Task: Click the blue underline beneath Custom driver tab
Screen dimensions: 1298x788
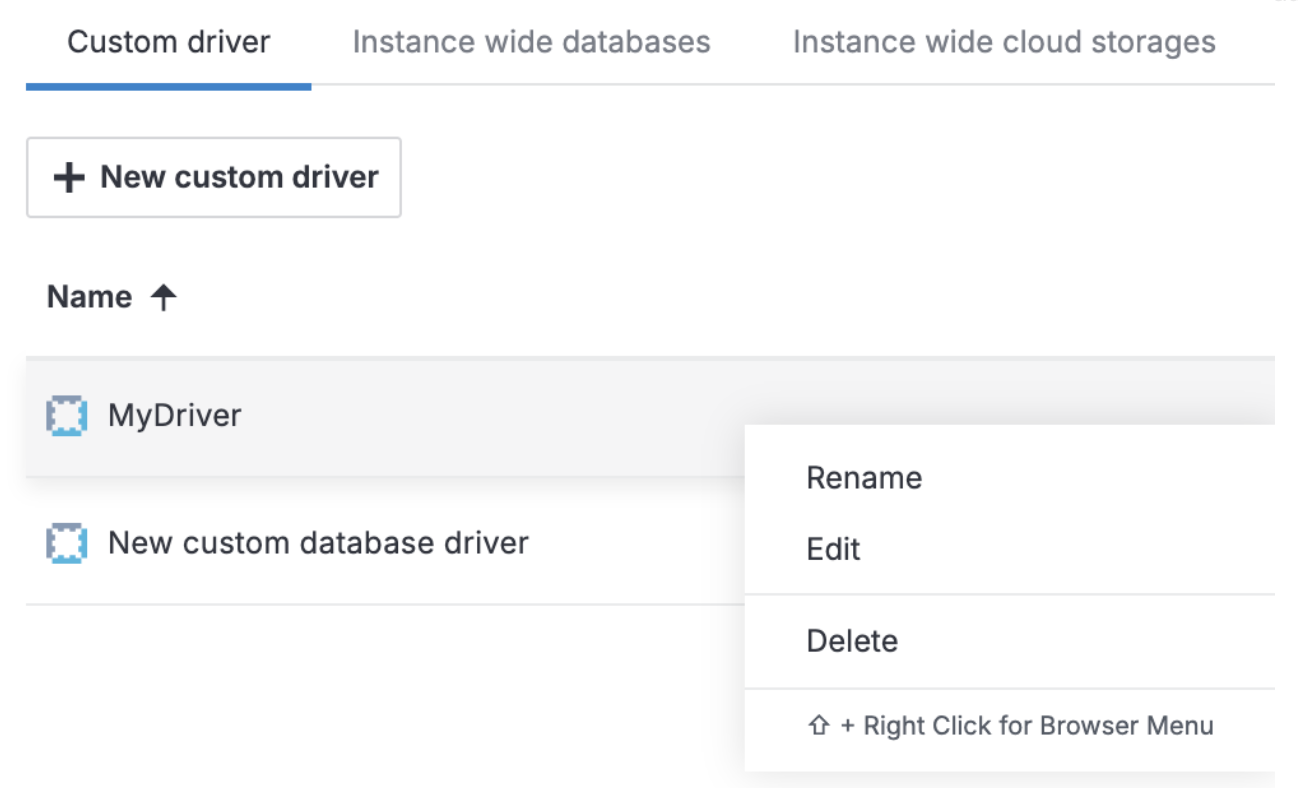Action: [168, 87]
